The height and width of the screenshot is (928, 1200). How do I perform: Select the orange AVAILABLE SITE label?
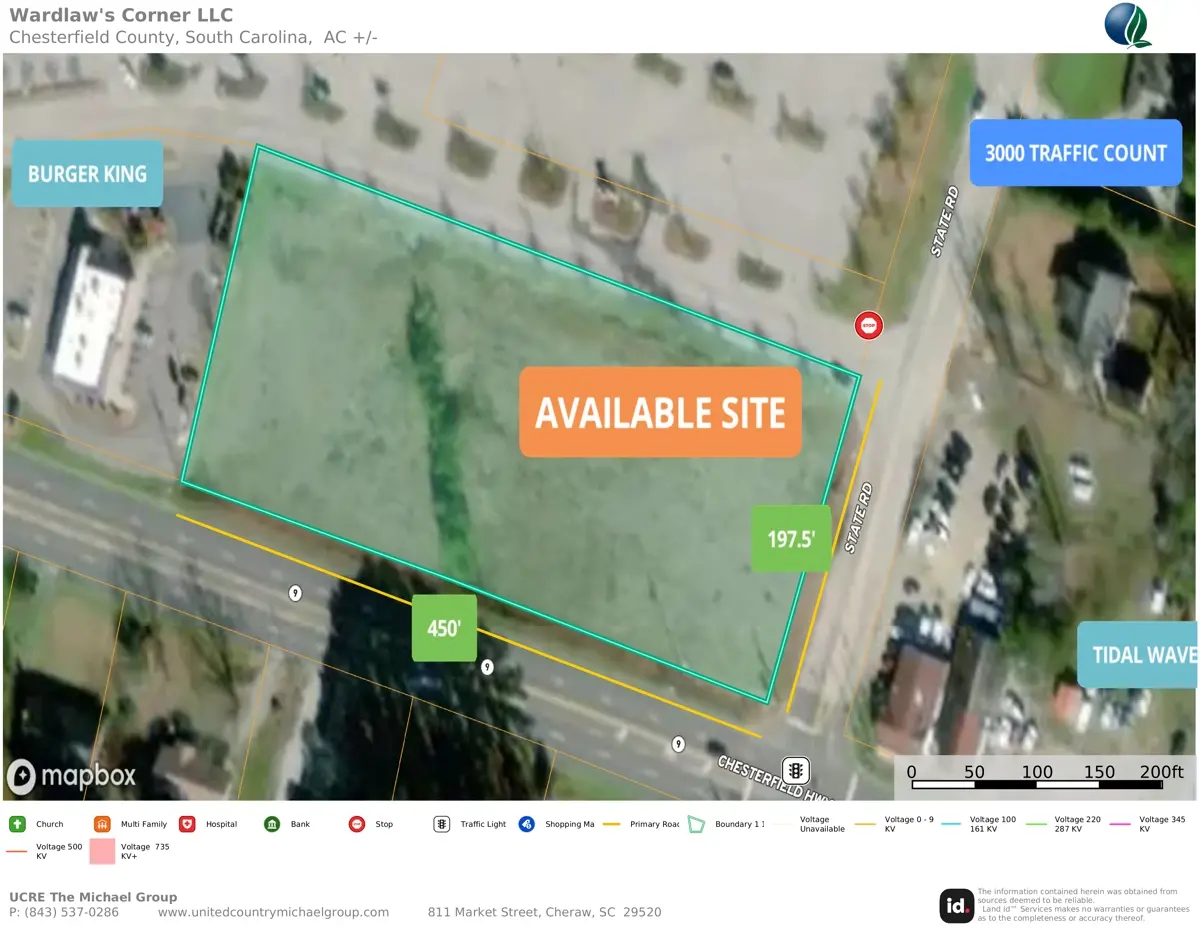click(660, 412)
